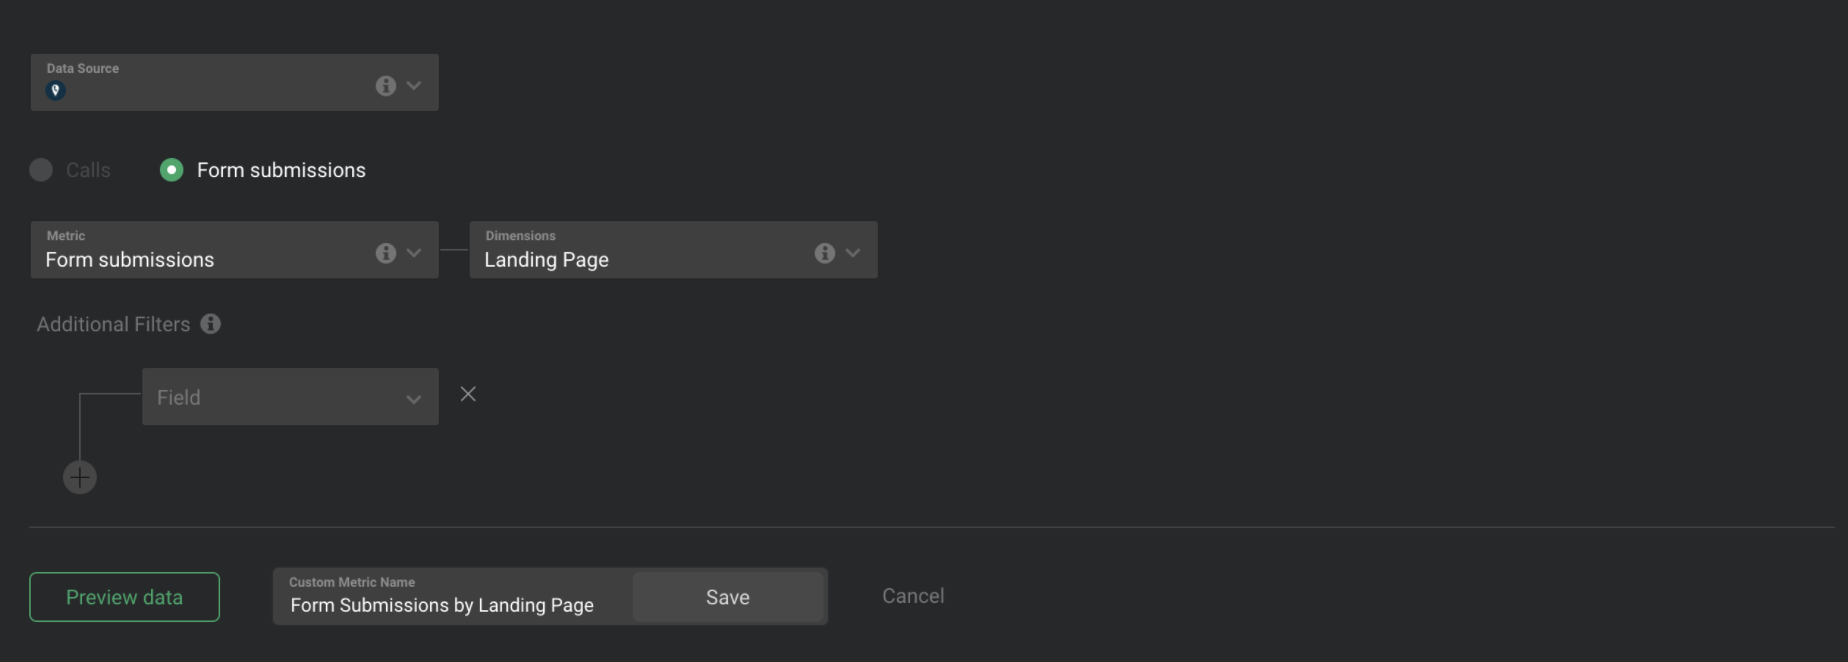This screenshot has height=662, width=1848.
Task: Select the Form submissions radio button
Action: (171, 170)
